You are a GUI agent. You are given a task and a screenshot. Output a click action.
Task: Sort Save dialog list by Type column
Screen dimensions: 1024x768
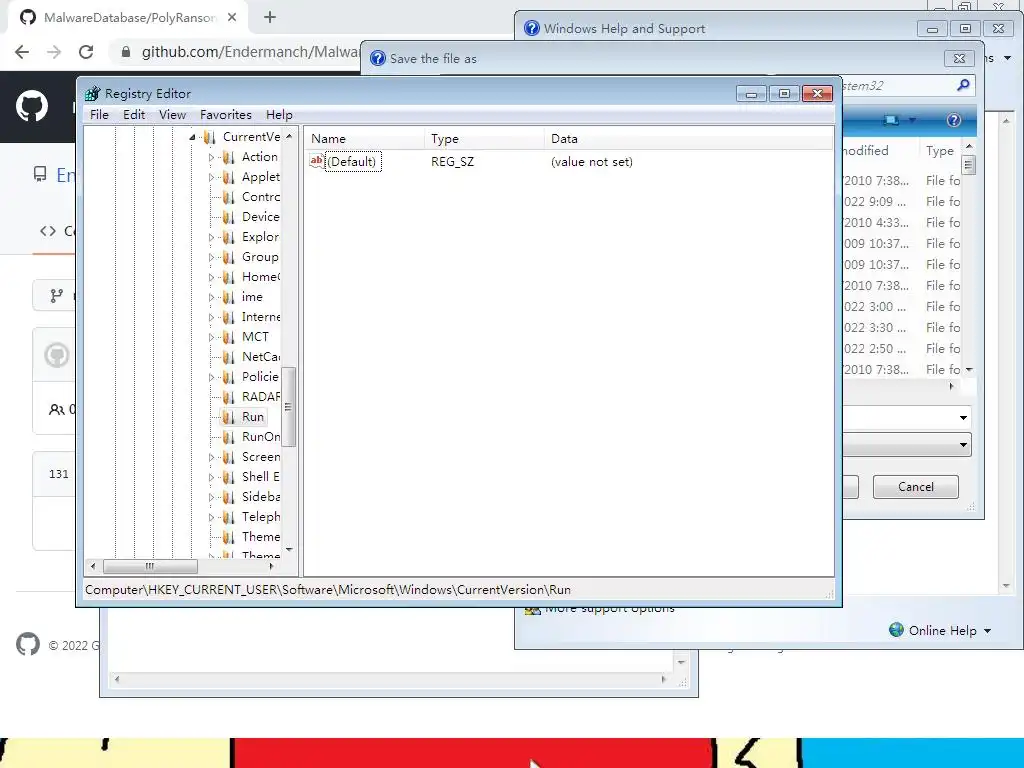coord(940,151)
